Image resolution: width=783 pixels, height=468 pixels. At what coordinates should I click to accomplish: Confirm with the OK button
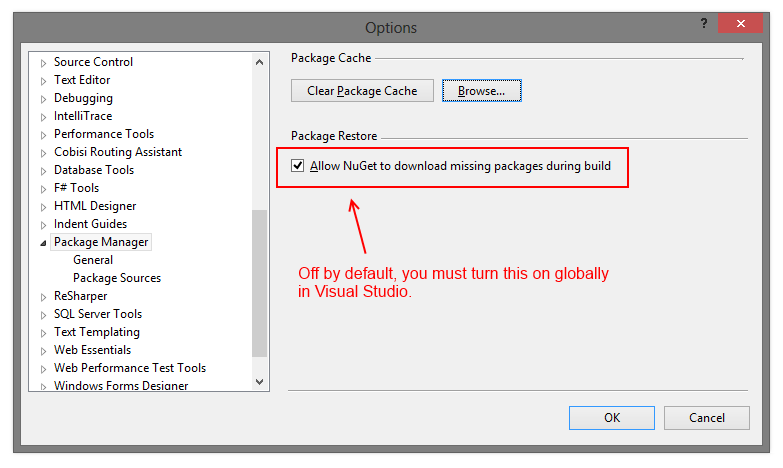point(612,418)
